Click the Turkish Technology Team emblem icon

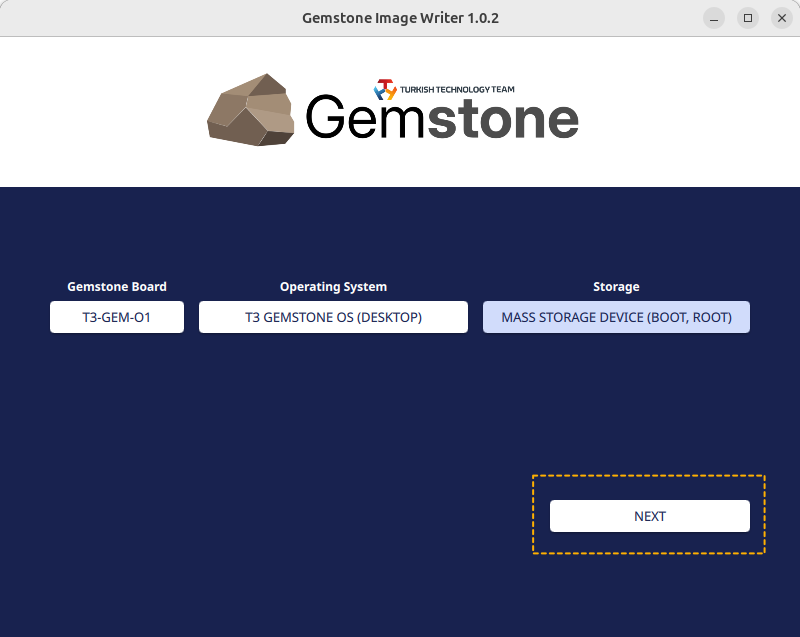[385, 90]
